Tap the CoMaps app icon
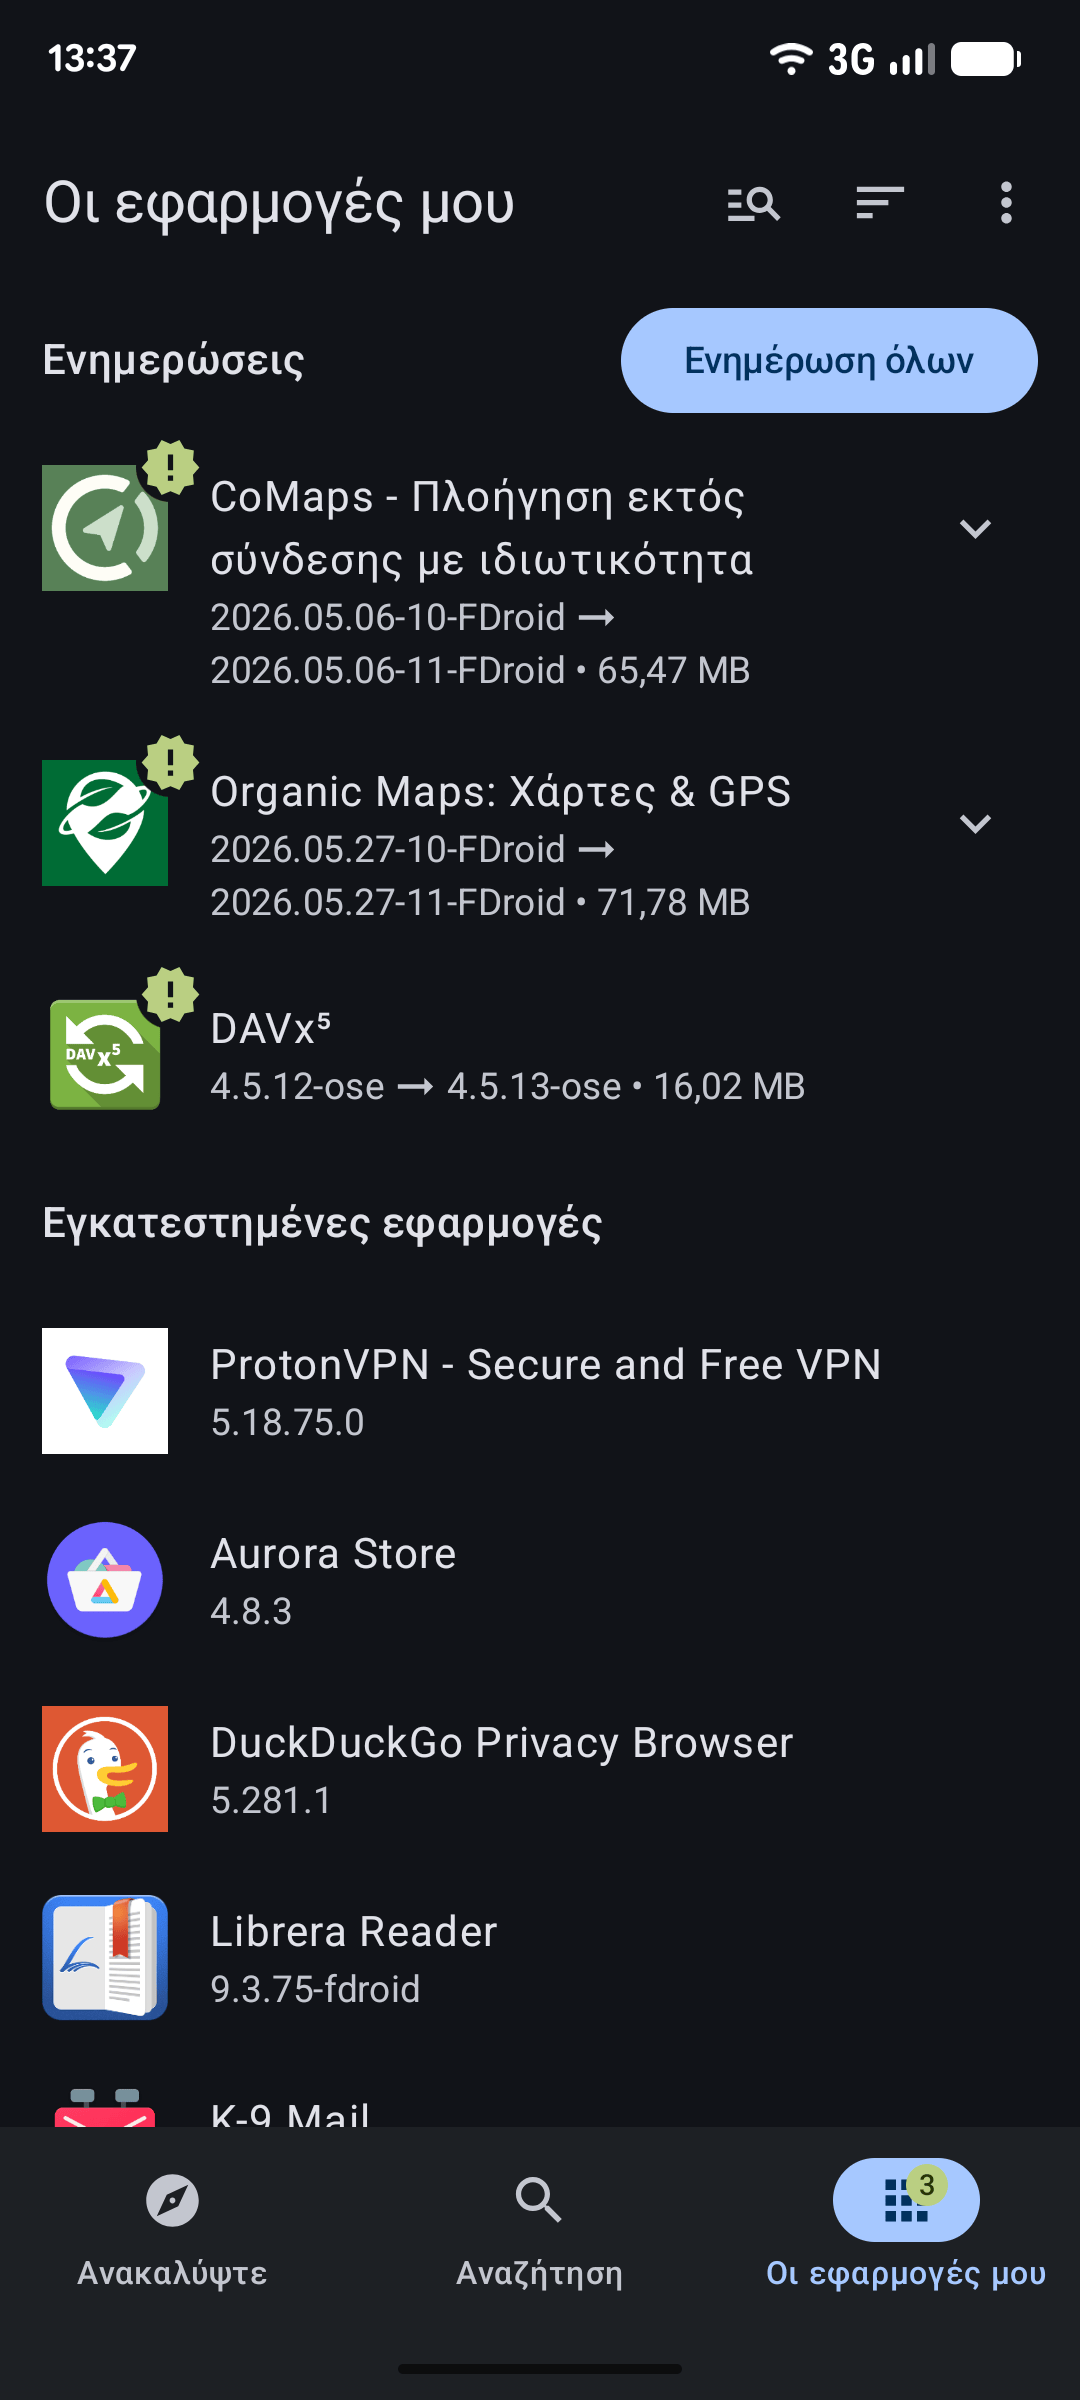1080x2400 pixels. [105, 528]
